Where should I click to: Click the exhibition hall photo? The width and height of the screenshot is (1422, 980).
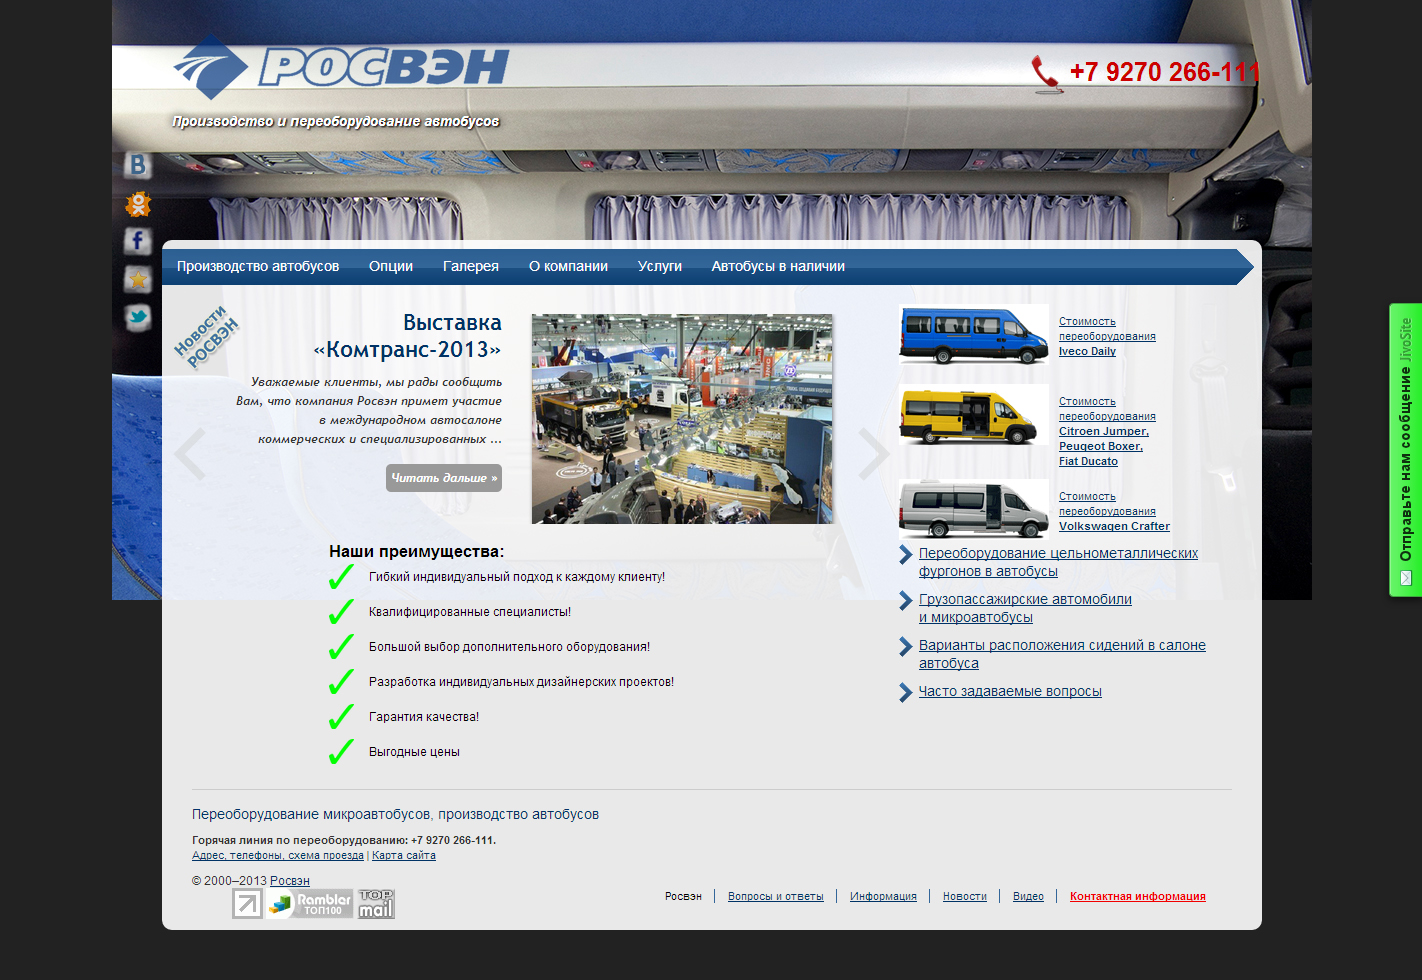tap(682, 419)
